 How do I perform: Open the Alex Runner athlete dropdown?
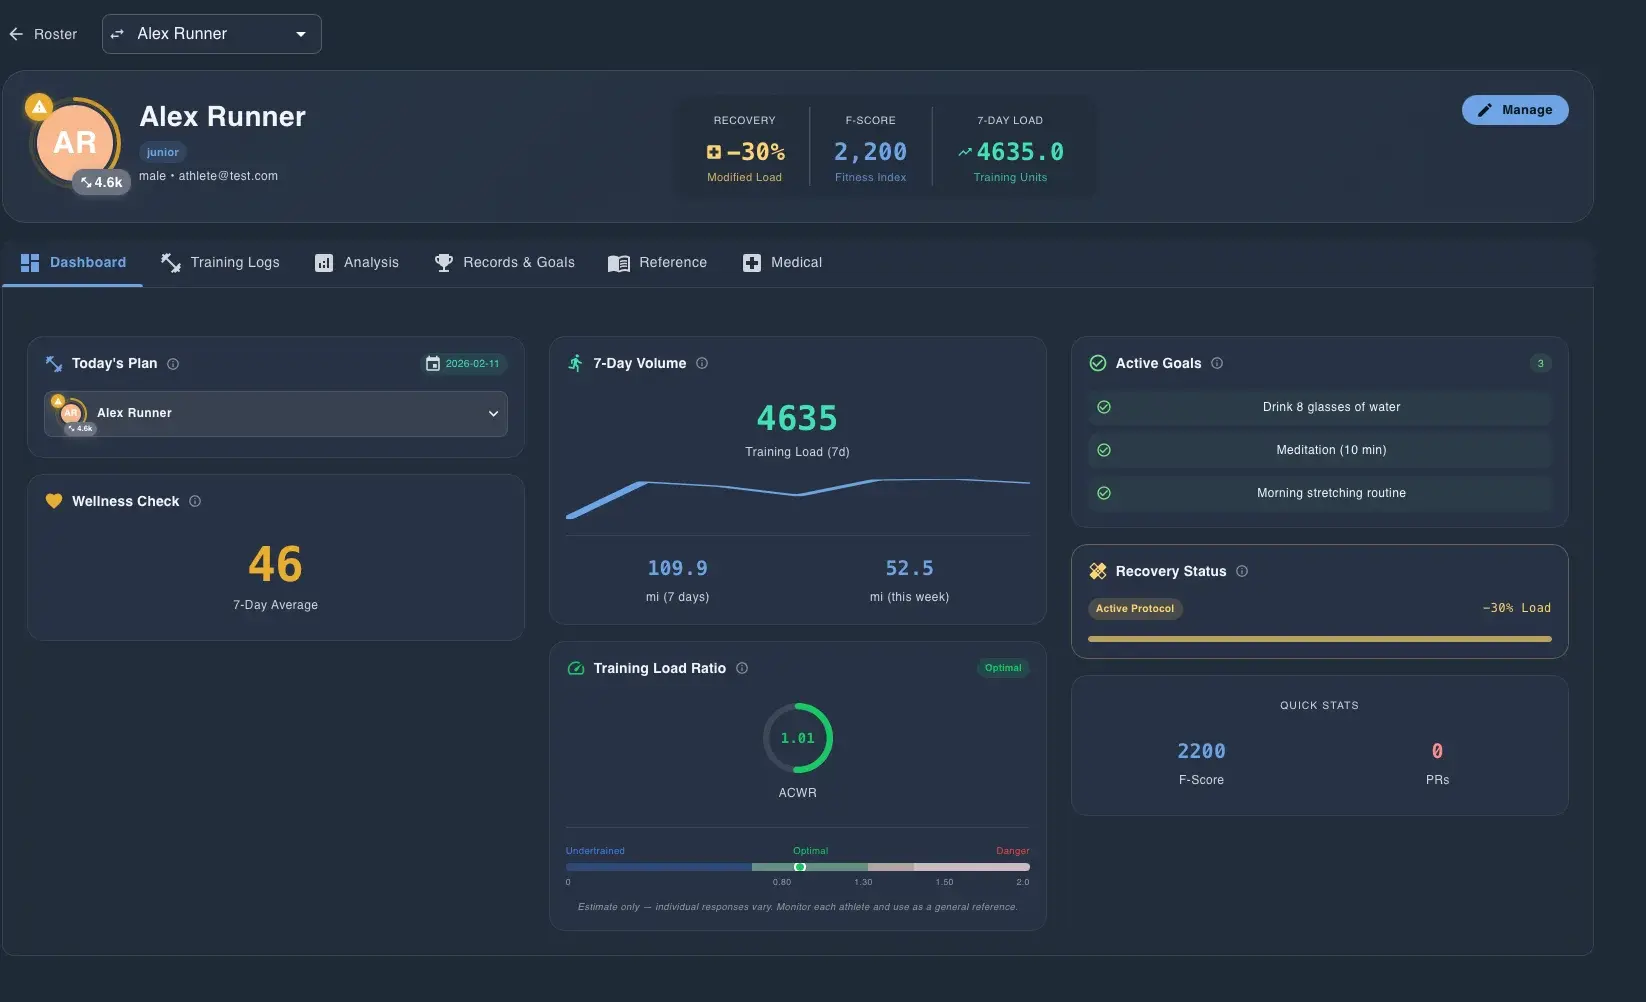pyautogui.click(x=300, y=33)
